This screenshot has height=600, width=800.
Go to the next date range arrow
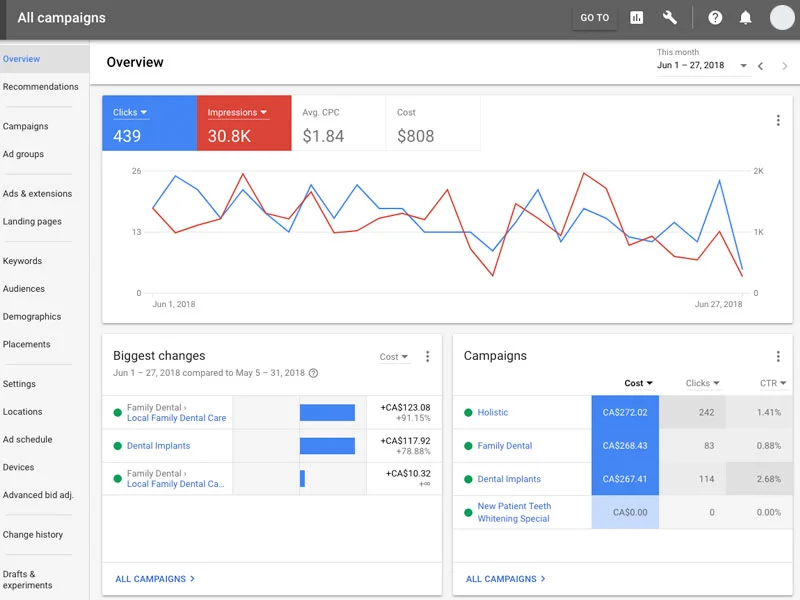tap(785, 66)
